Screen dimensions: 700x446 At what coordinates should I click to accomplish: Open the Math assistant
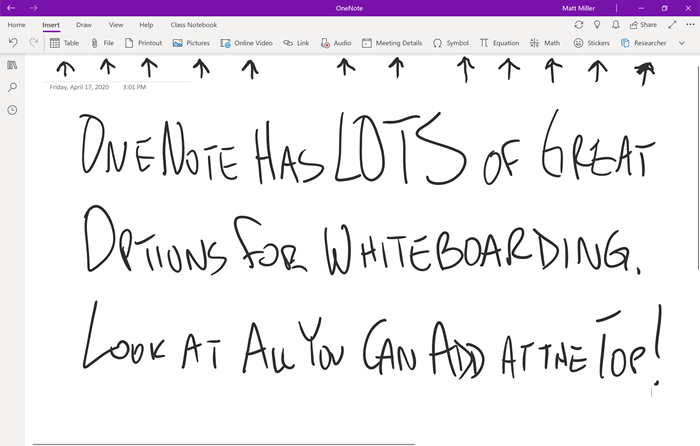545,43
